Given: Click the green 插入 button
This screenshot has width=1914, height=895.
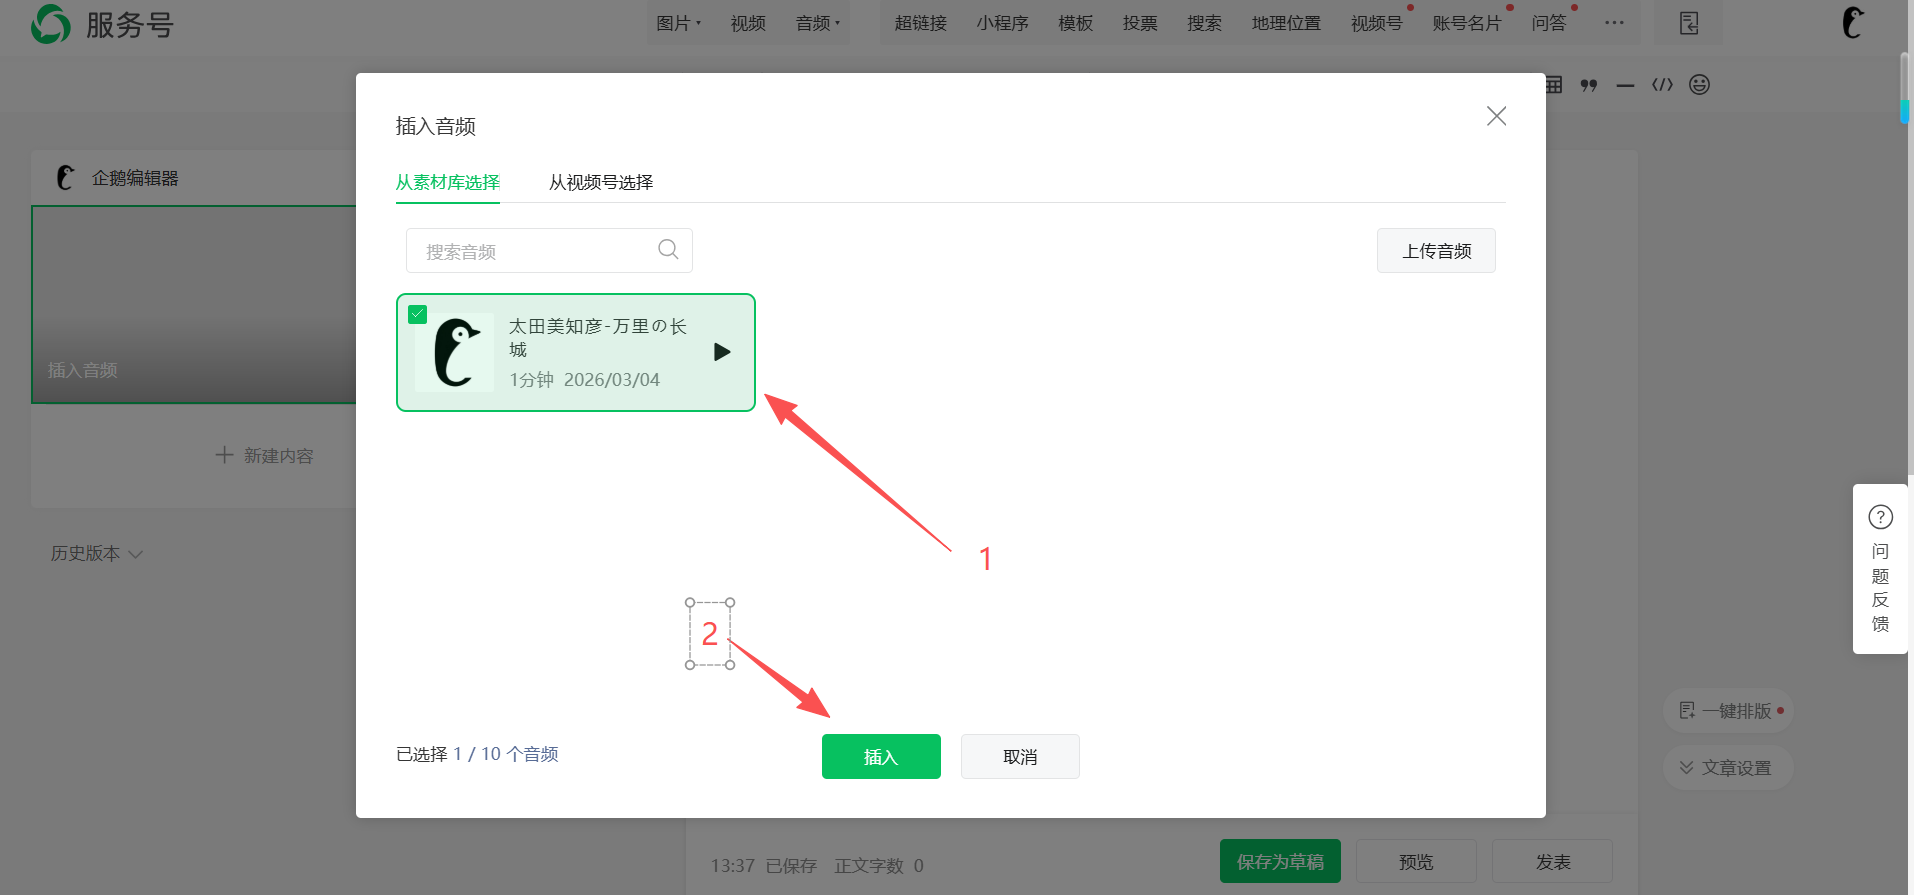Looking at the screenshot, I should [880, 756].
